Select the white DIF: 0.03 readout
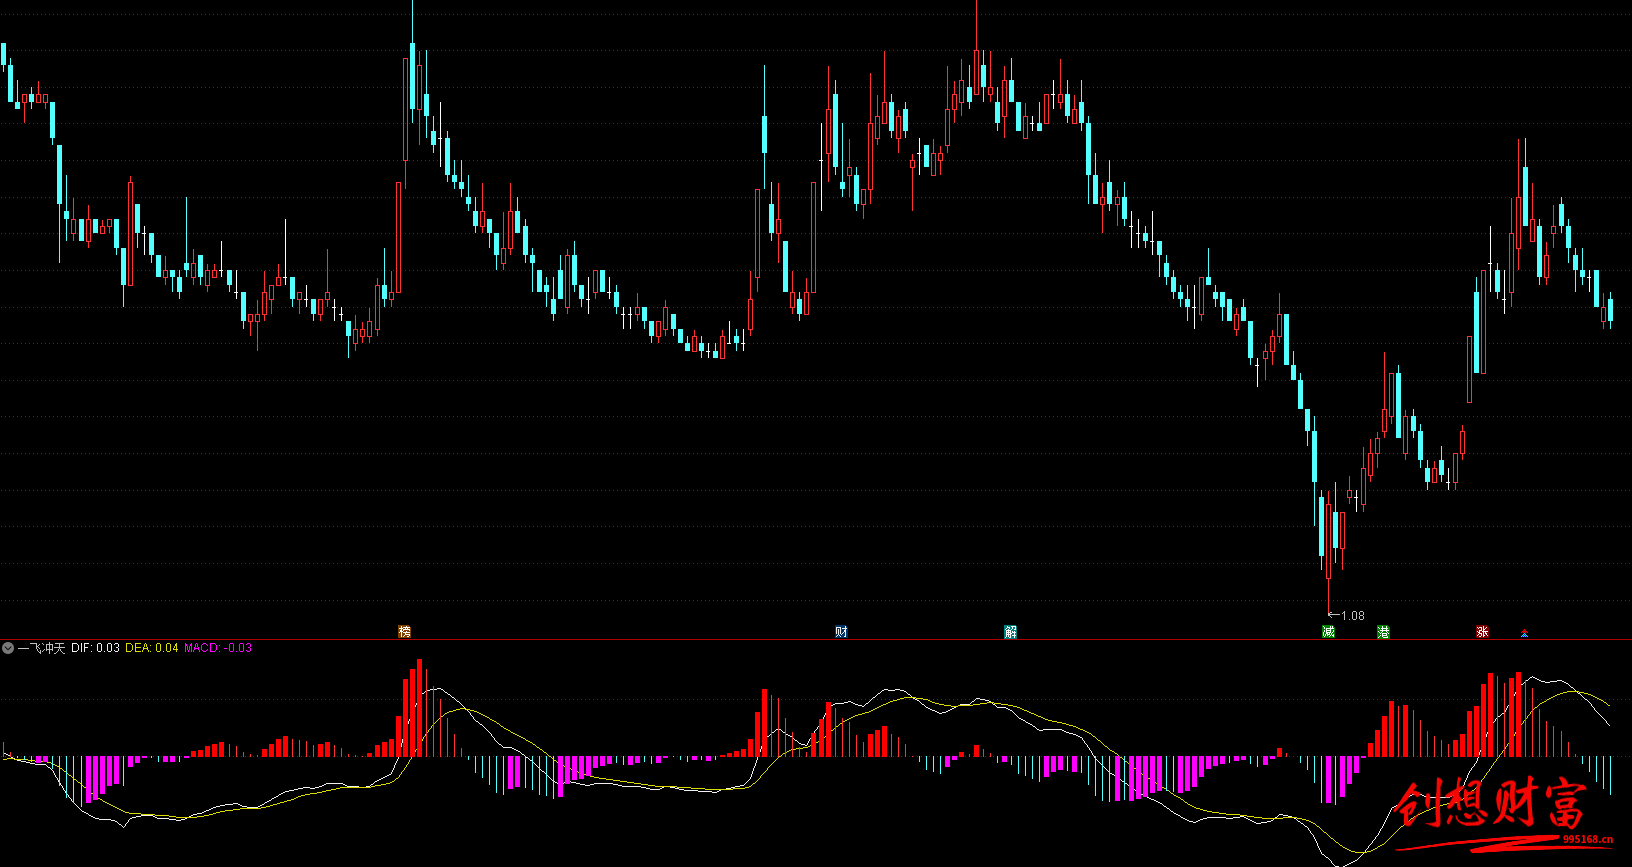 pyautogui.click(x=95, y=648)
